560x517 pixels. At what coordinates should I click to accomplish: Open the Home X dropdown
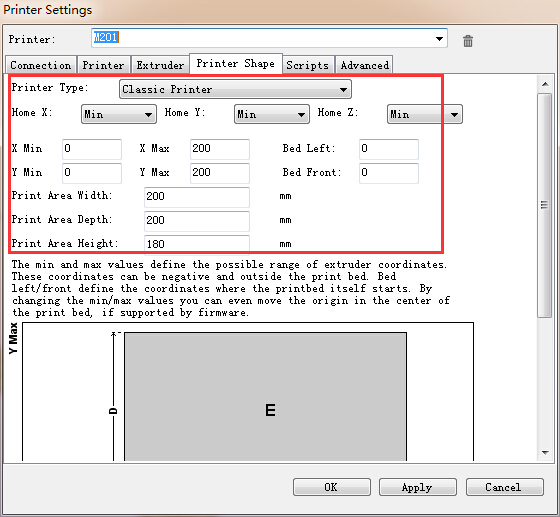pyautogui.click(x=119, y=114)
